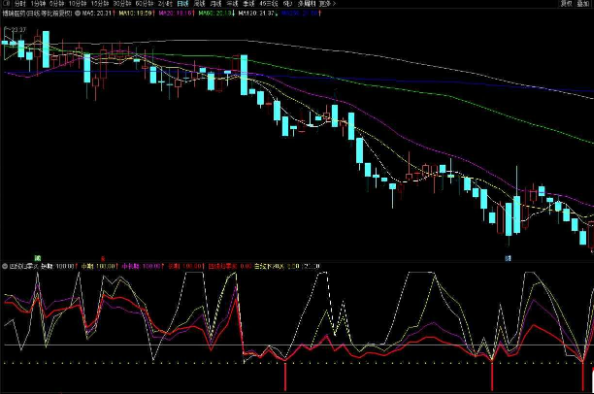Click the 复权 button at top right
Image resolution: width=594 pixels, height=394 pixels.
coord(566,4)
